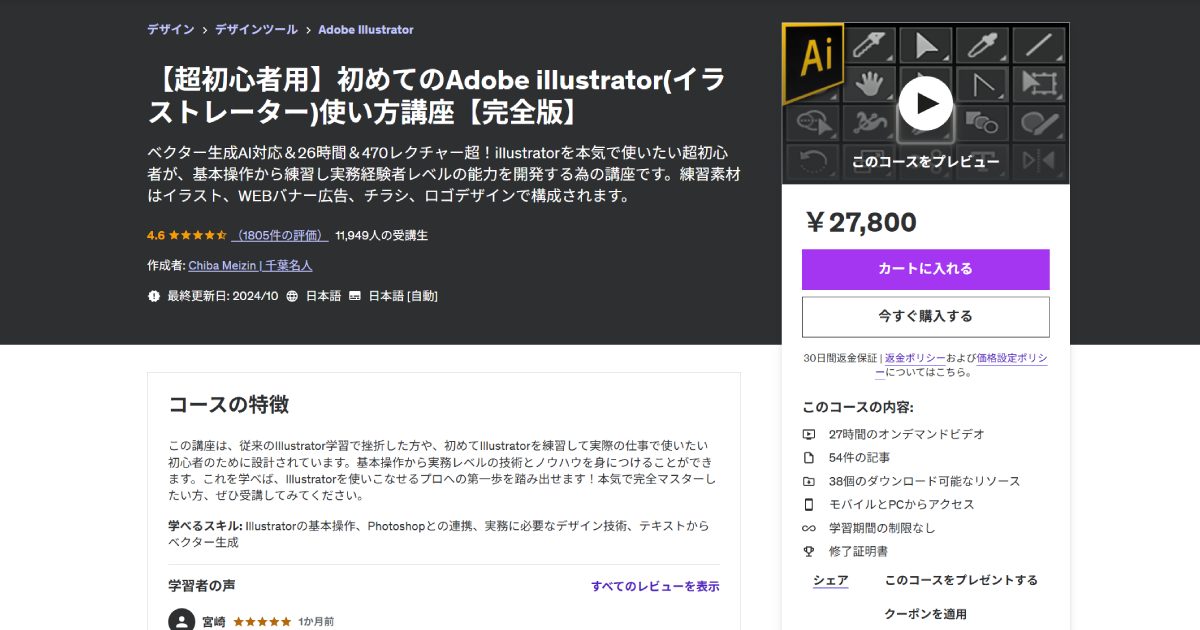The height and width of the screenshot is (630, 1200).
Task: Click chevron between デザイン and デザインツール
Action: coord(205,30)
